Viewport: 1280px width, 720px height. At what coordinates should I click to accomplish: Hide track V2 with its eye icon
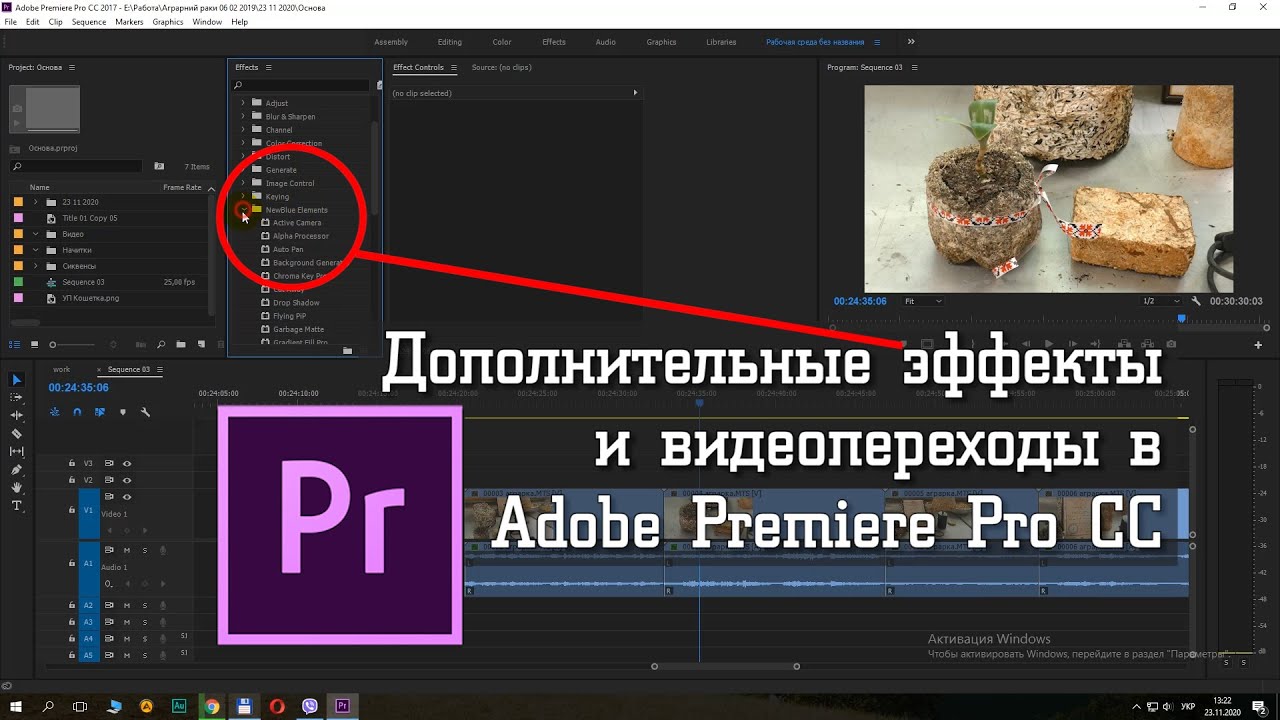tap(127, 481)
